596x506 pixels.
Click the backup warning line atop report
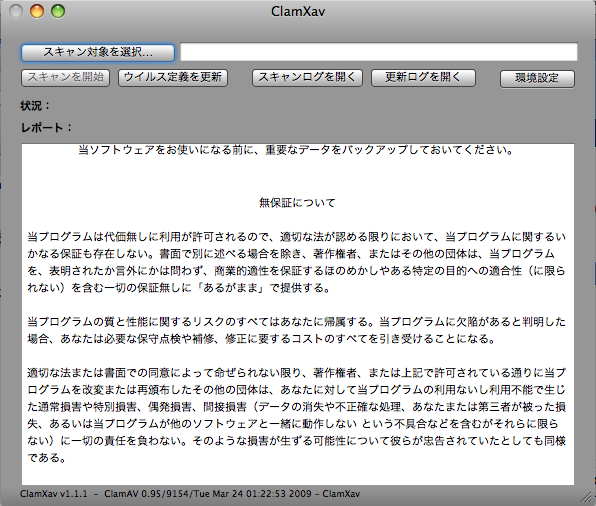296,150
